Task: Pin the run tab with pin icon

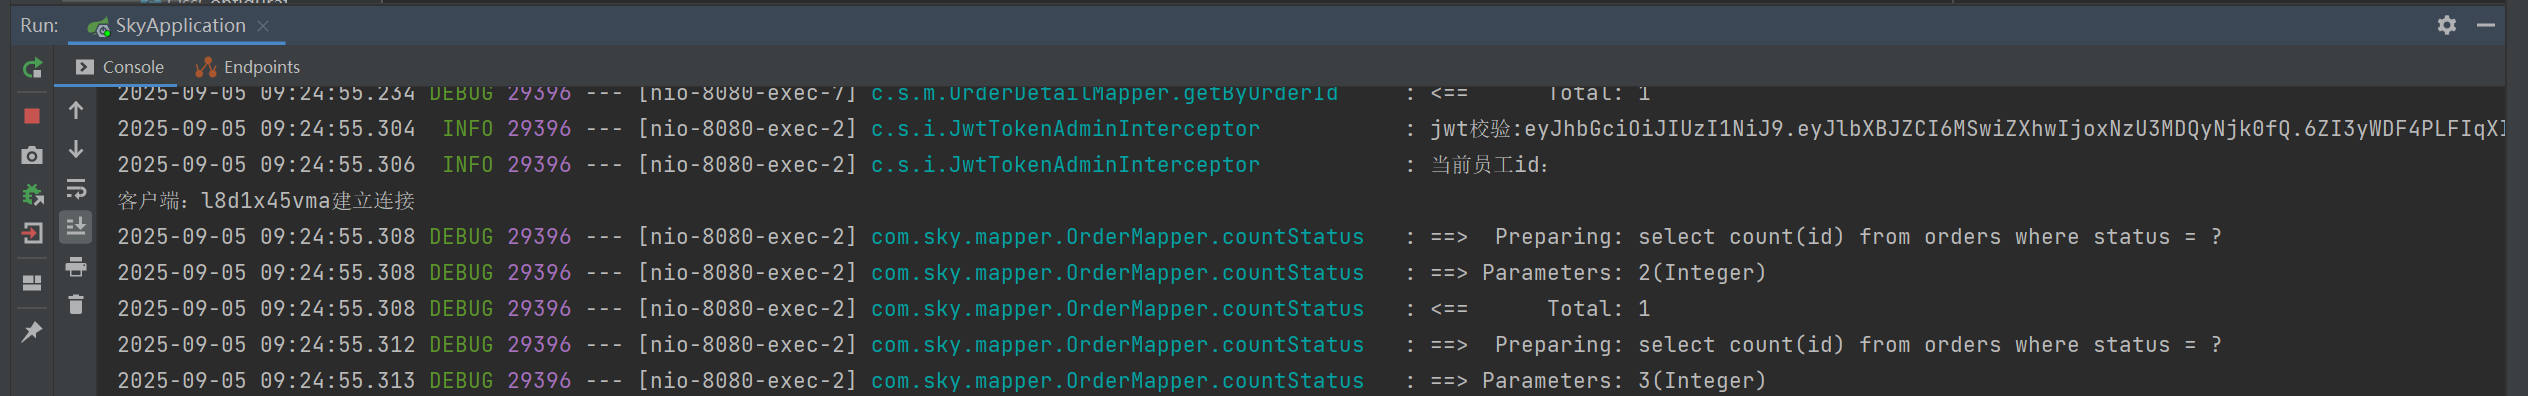Action: click(x=32, y=331)
